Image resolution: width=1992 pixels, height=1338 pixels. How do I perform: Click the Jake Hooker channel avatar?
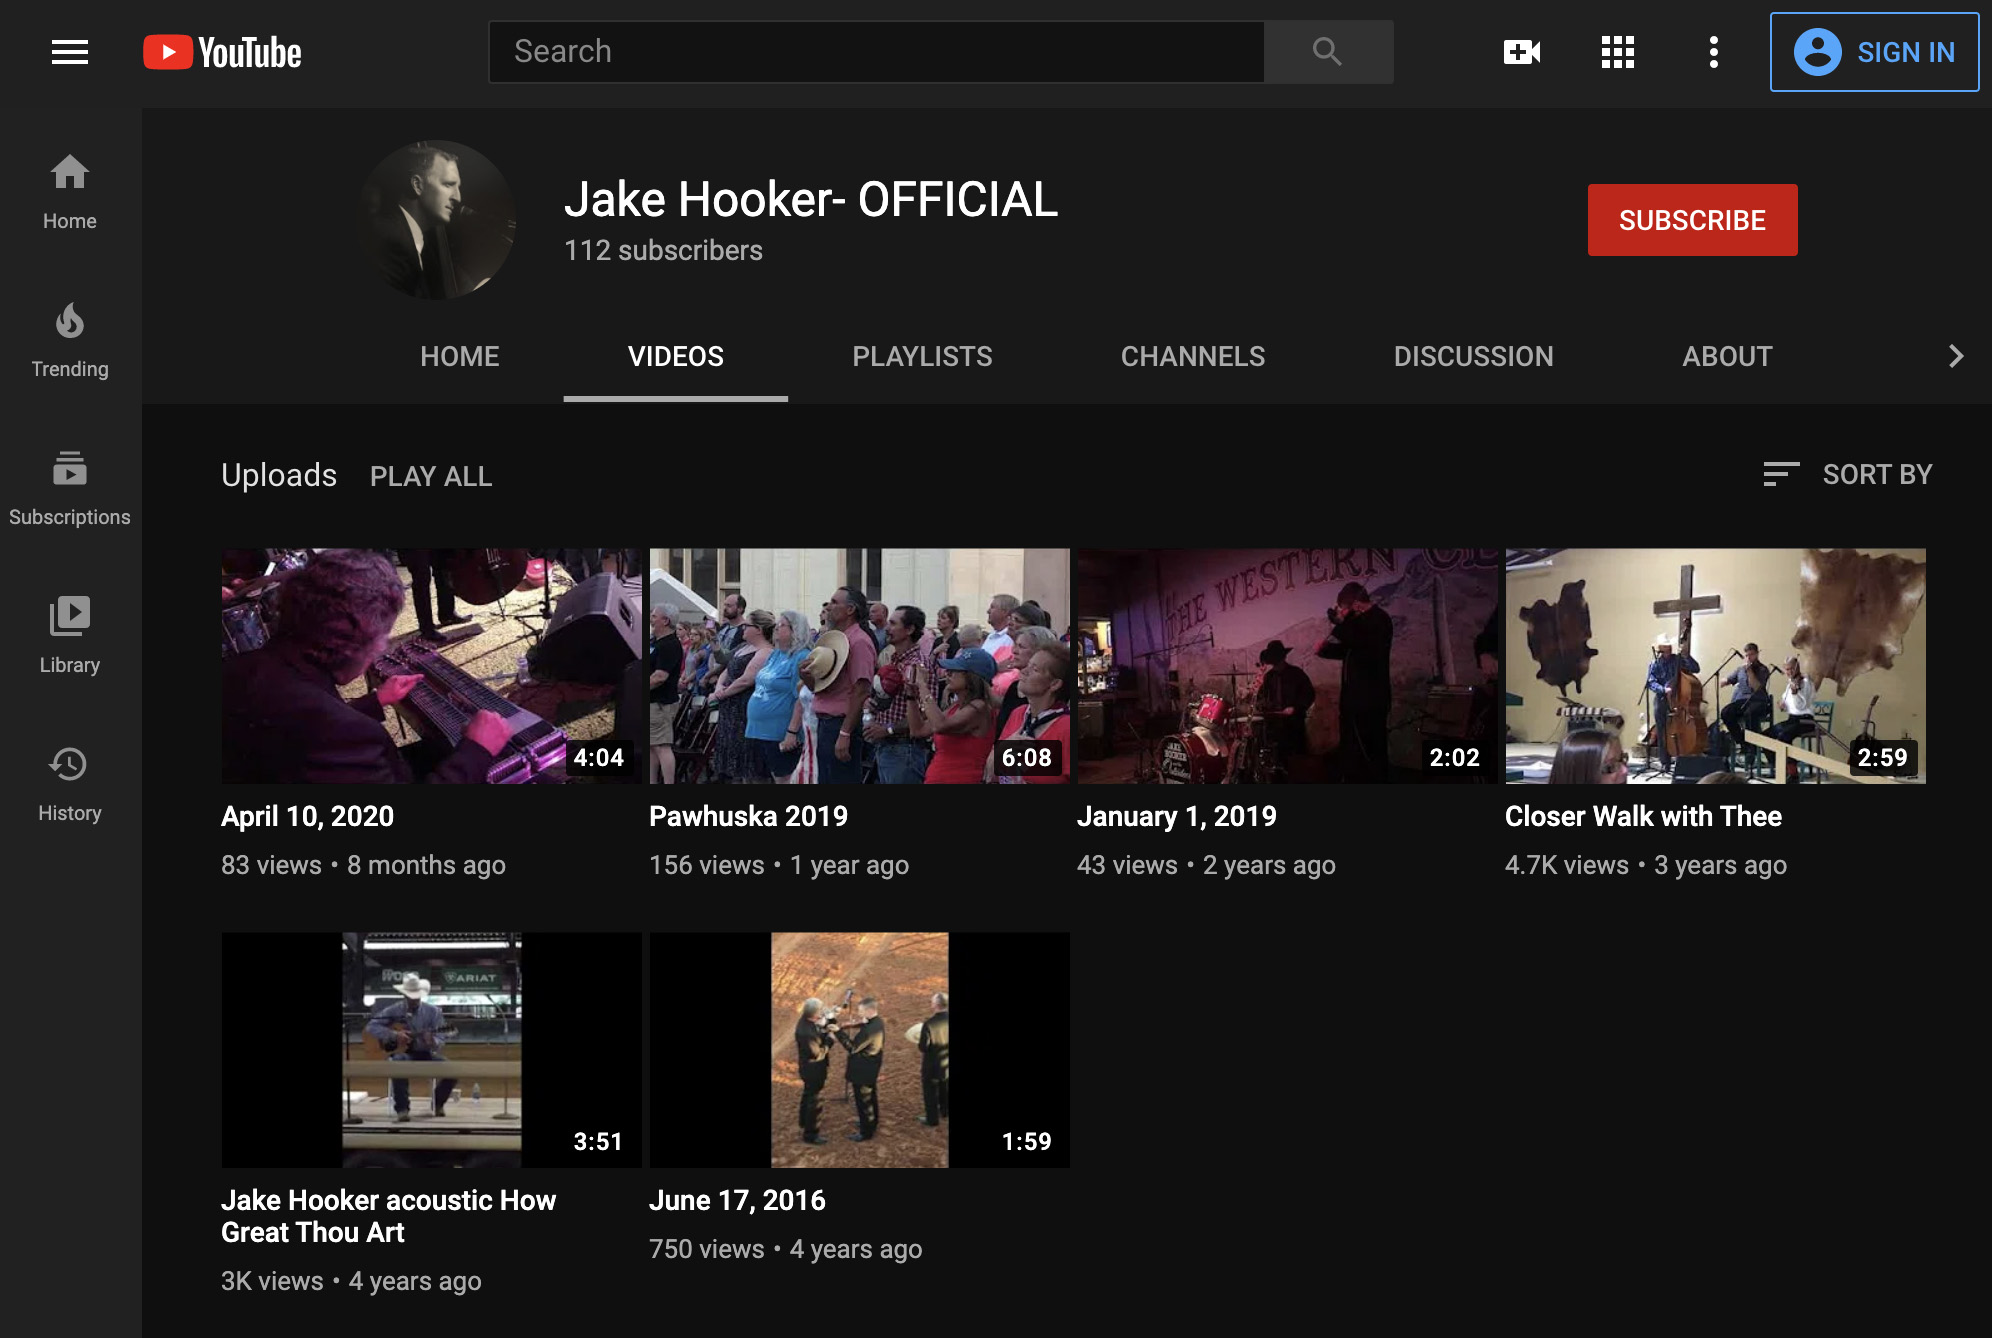click(436, 220)
